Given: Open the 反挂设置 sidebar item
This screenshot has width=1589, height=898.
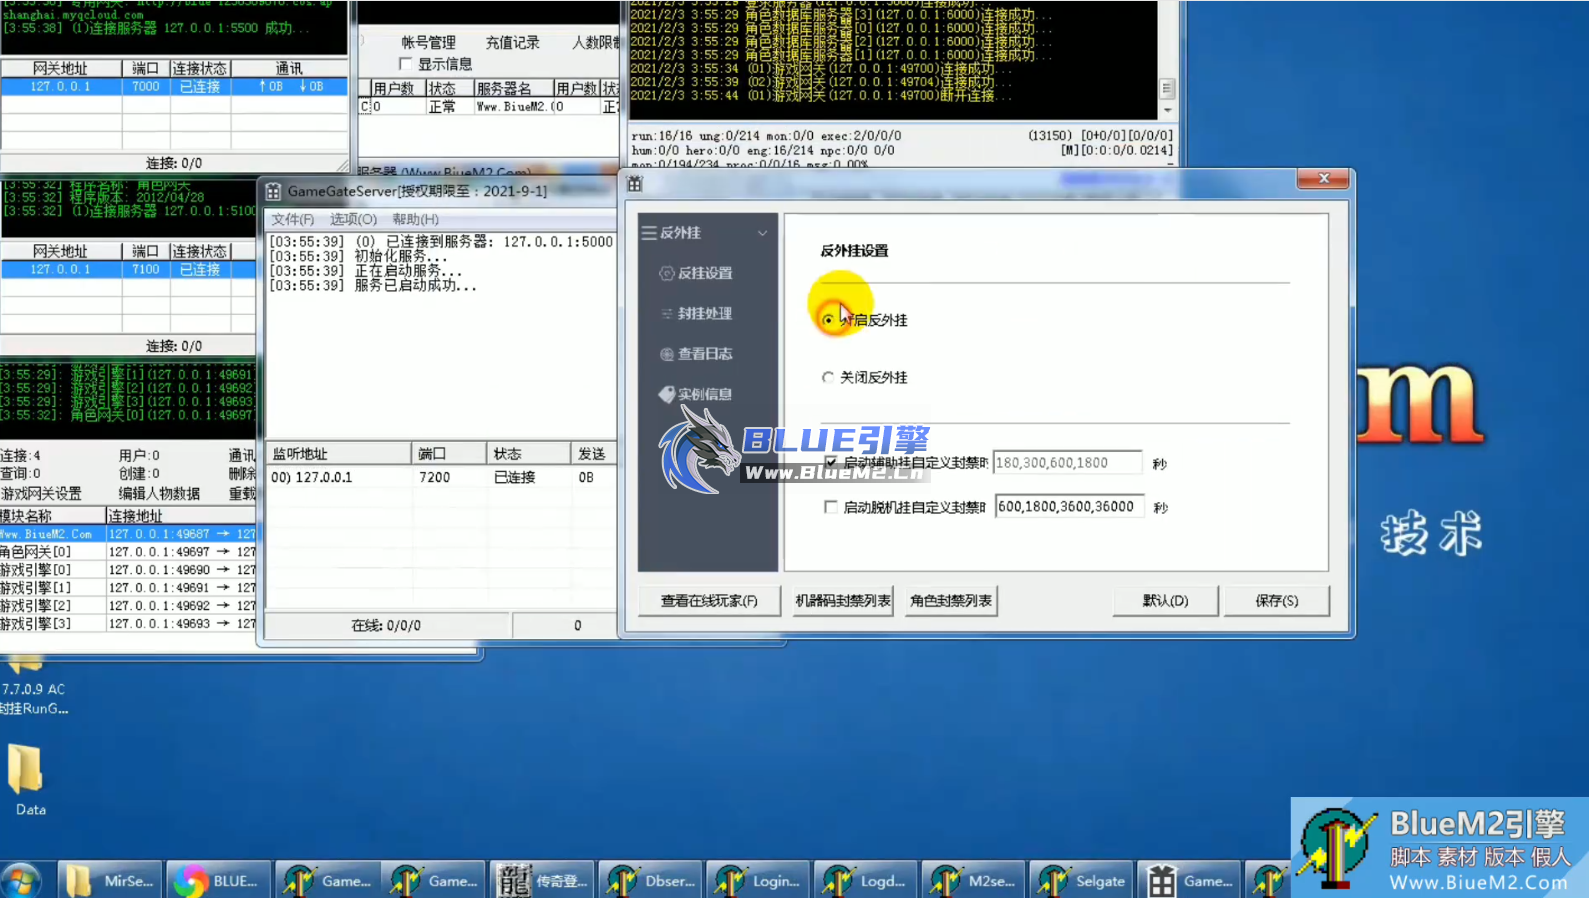Looking at the screenshot, I should [704, 273].
